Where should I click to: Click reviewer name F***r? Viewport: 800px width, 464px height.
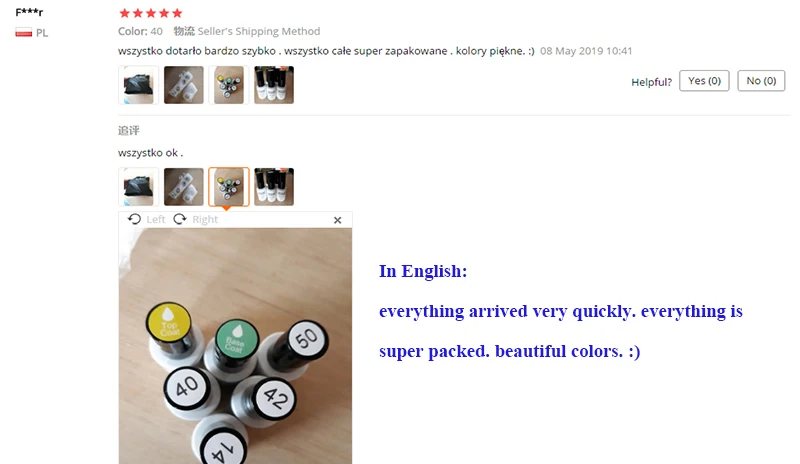tap(29, 12)
